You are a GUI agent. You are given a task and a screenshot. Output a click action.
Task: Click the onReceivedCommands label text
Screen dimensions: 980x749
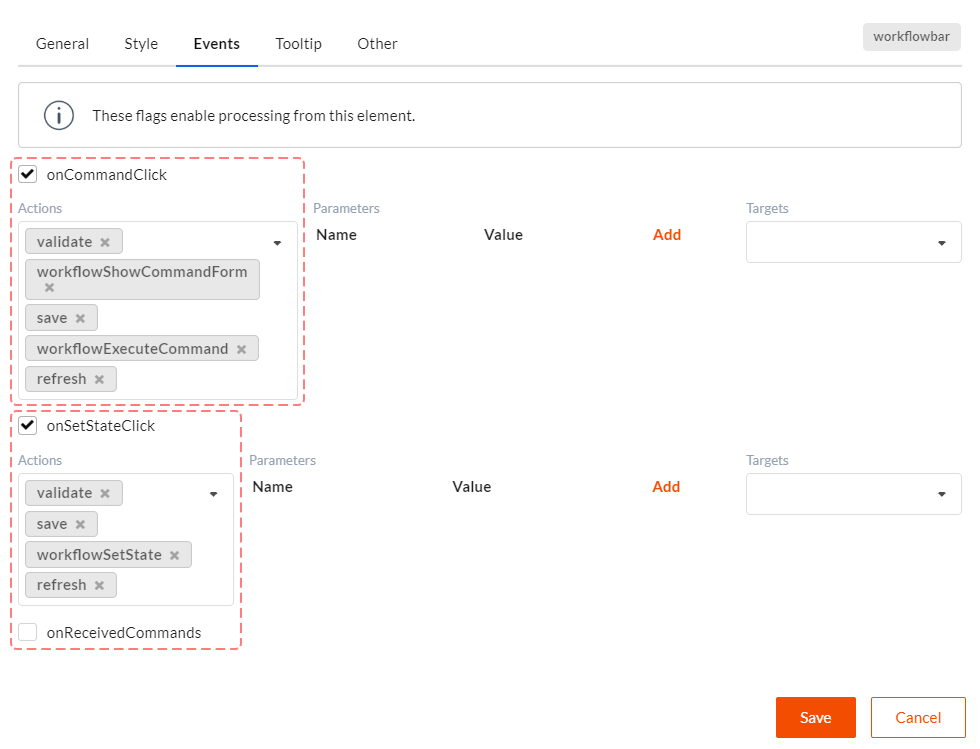(x=124, y=633)
